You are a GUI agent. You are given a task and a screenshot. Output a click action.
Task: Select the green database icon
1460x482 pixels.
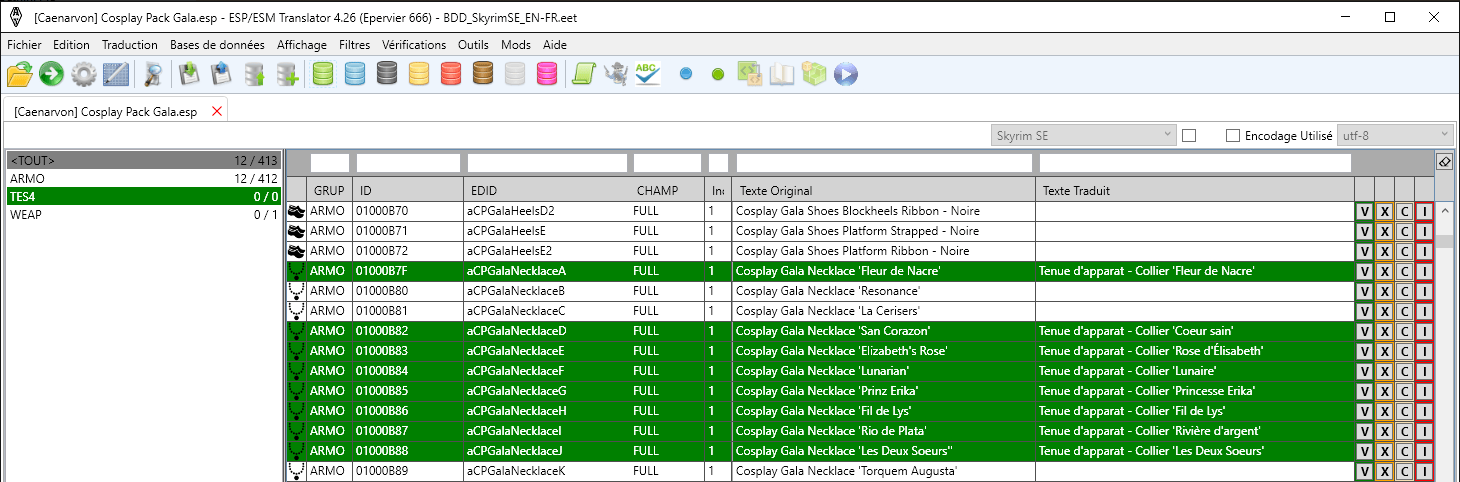coord(323,73)
